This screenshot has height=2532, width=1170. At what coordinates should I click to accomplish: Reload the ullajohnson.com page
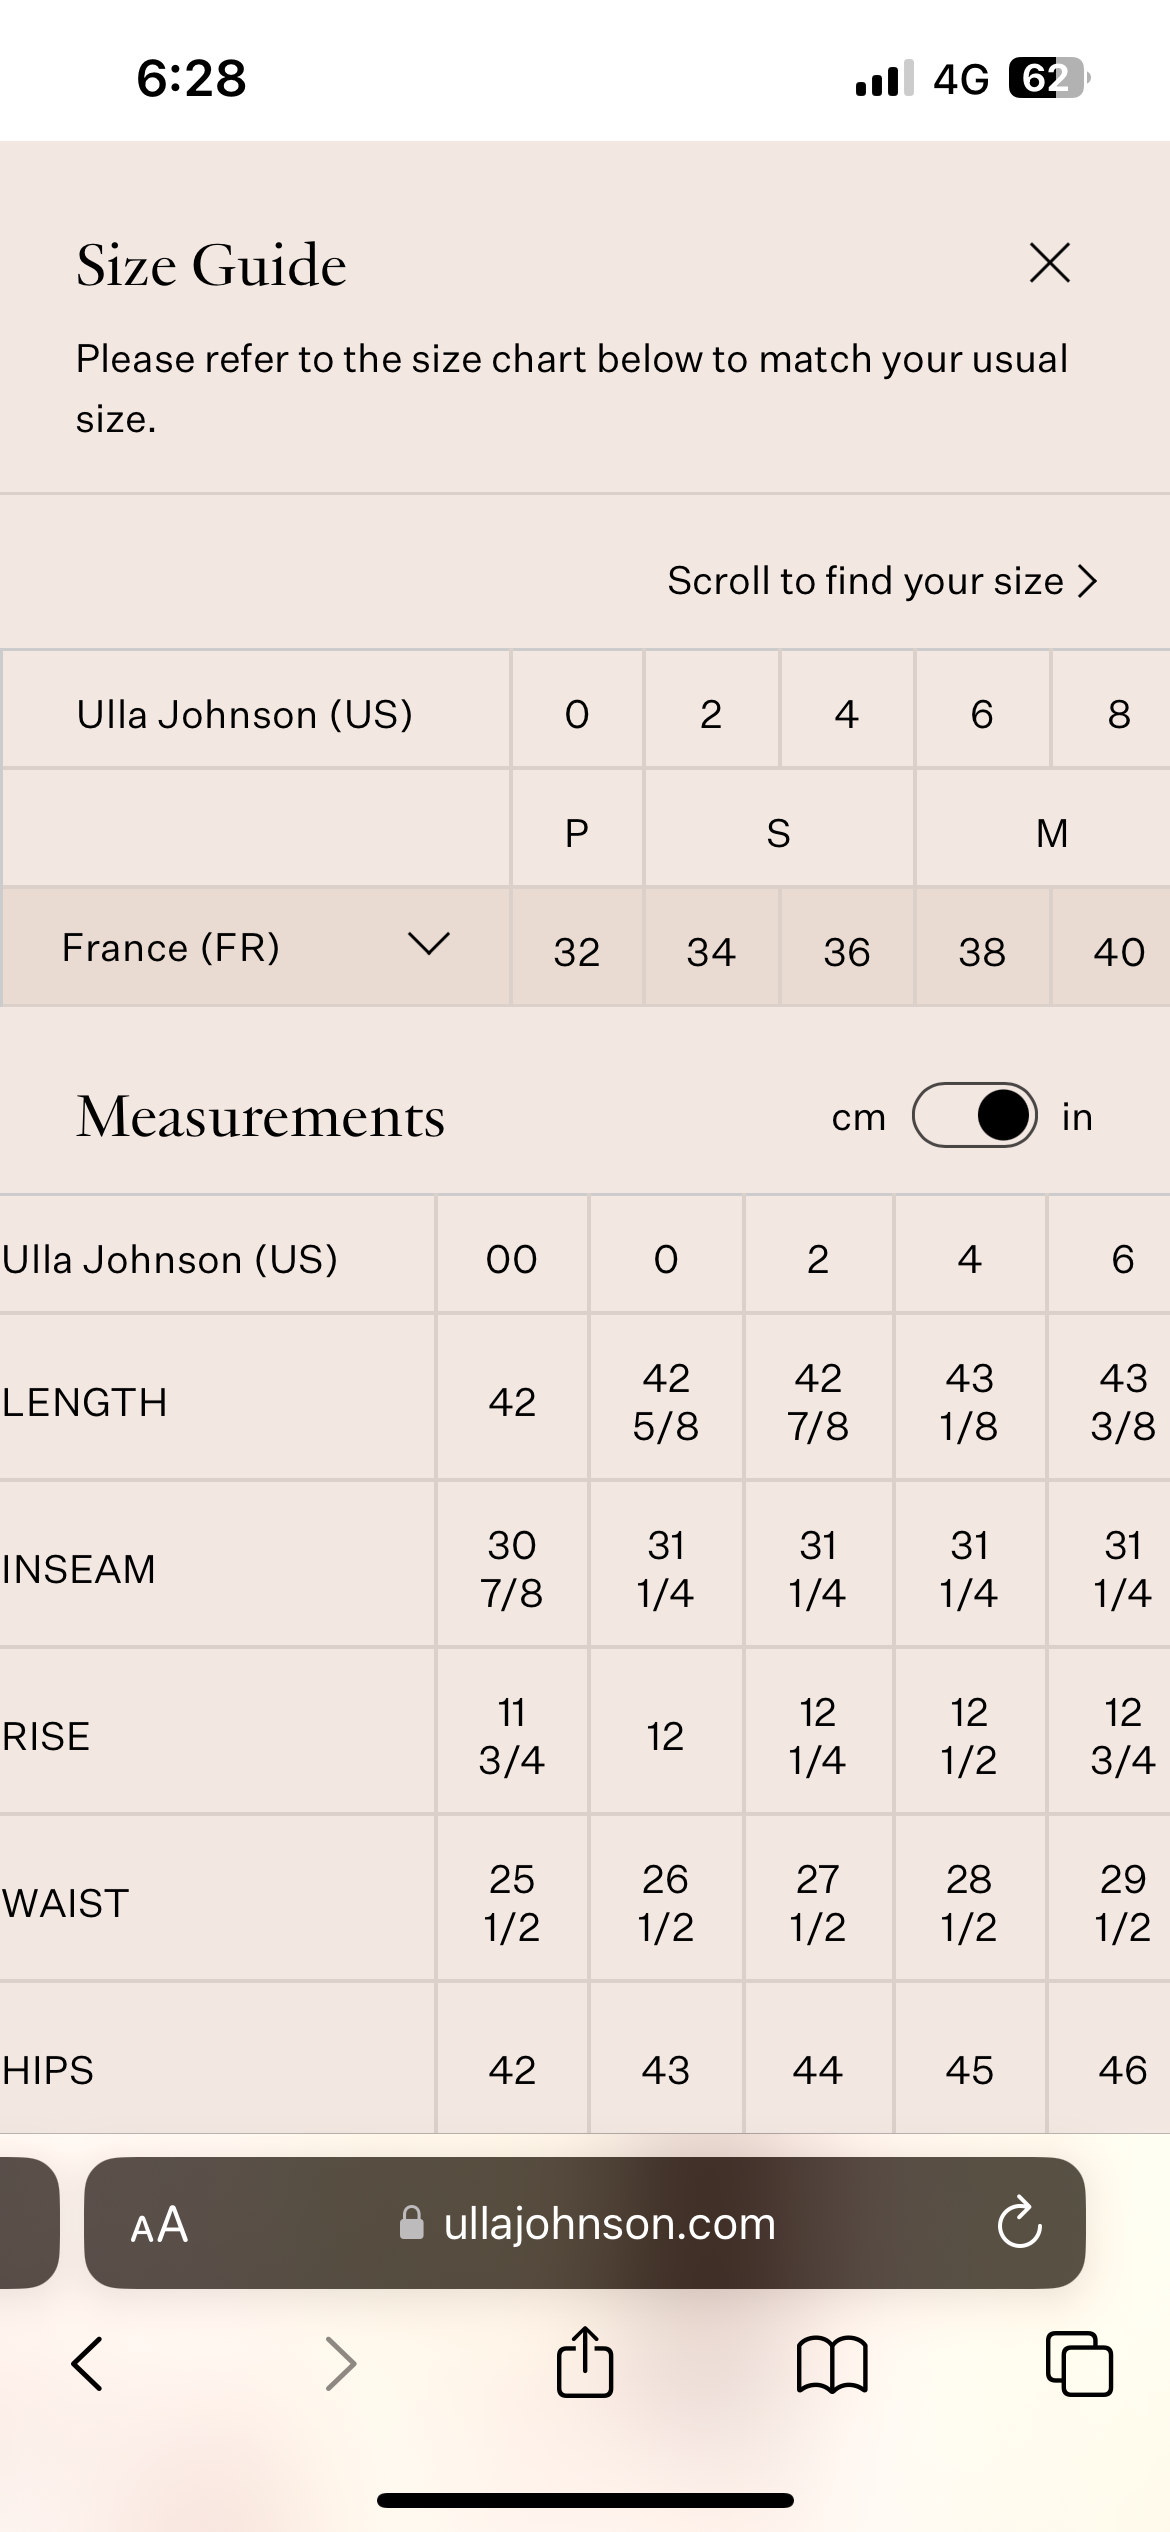[x=1019, y=2223]
